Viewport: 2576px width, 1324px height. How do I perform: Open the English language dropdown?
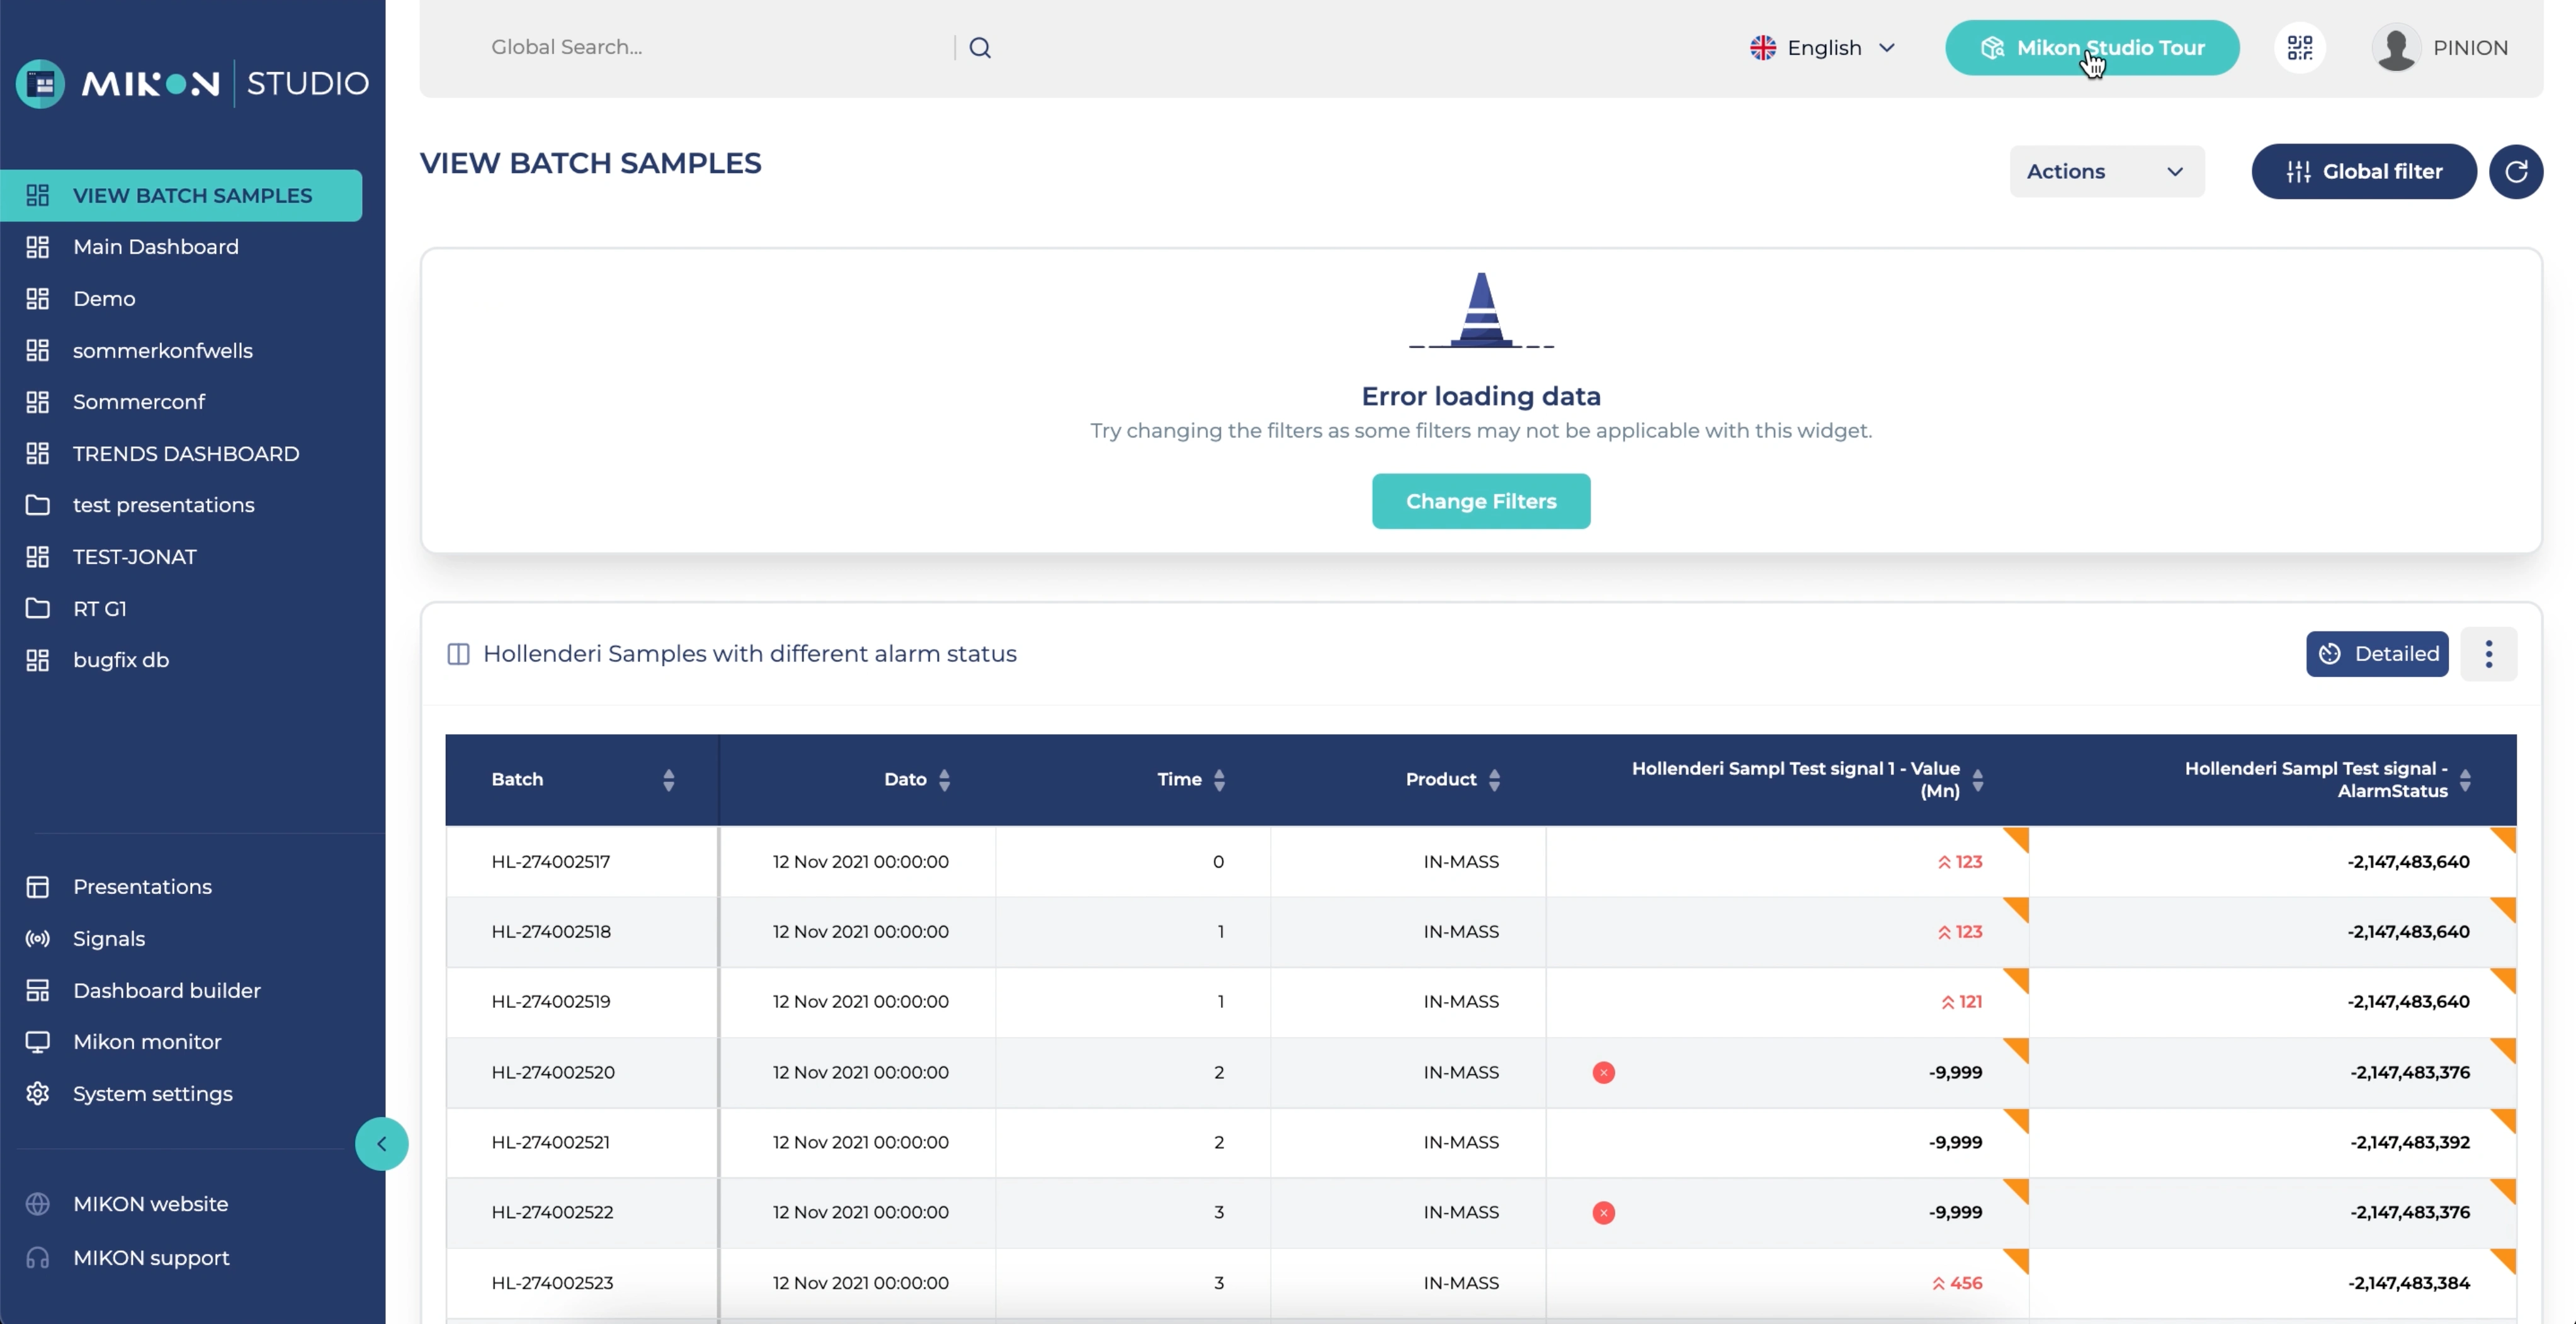pyautogui.click(x=1824, y=48)
